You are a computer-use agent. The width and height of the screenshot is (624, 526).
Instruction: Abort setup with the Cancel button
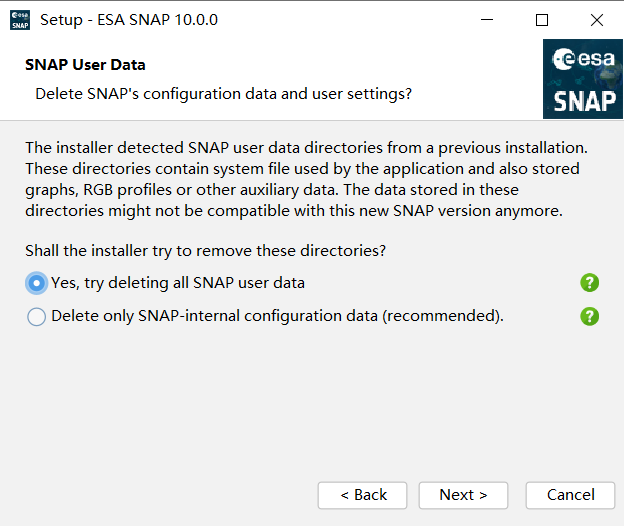click(x=570, y=495)
